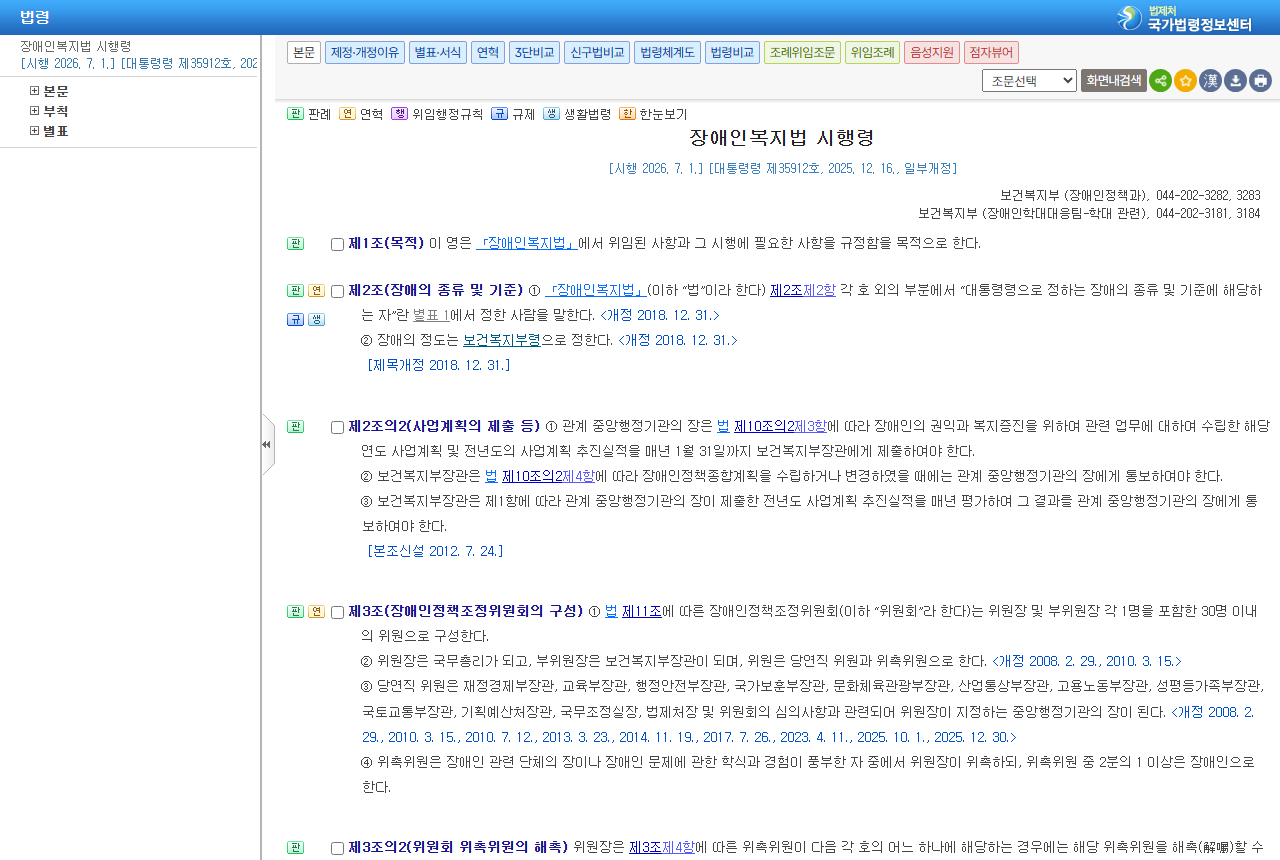Click the 음성지원 button
This screenshot has height=860, width=1280.
(932, 53)
